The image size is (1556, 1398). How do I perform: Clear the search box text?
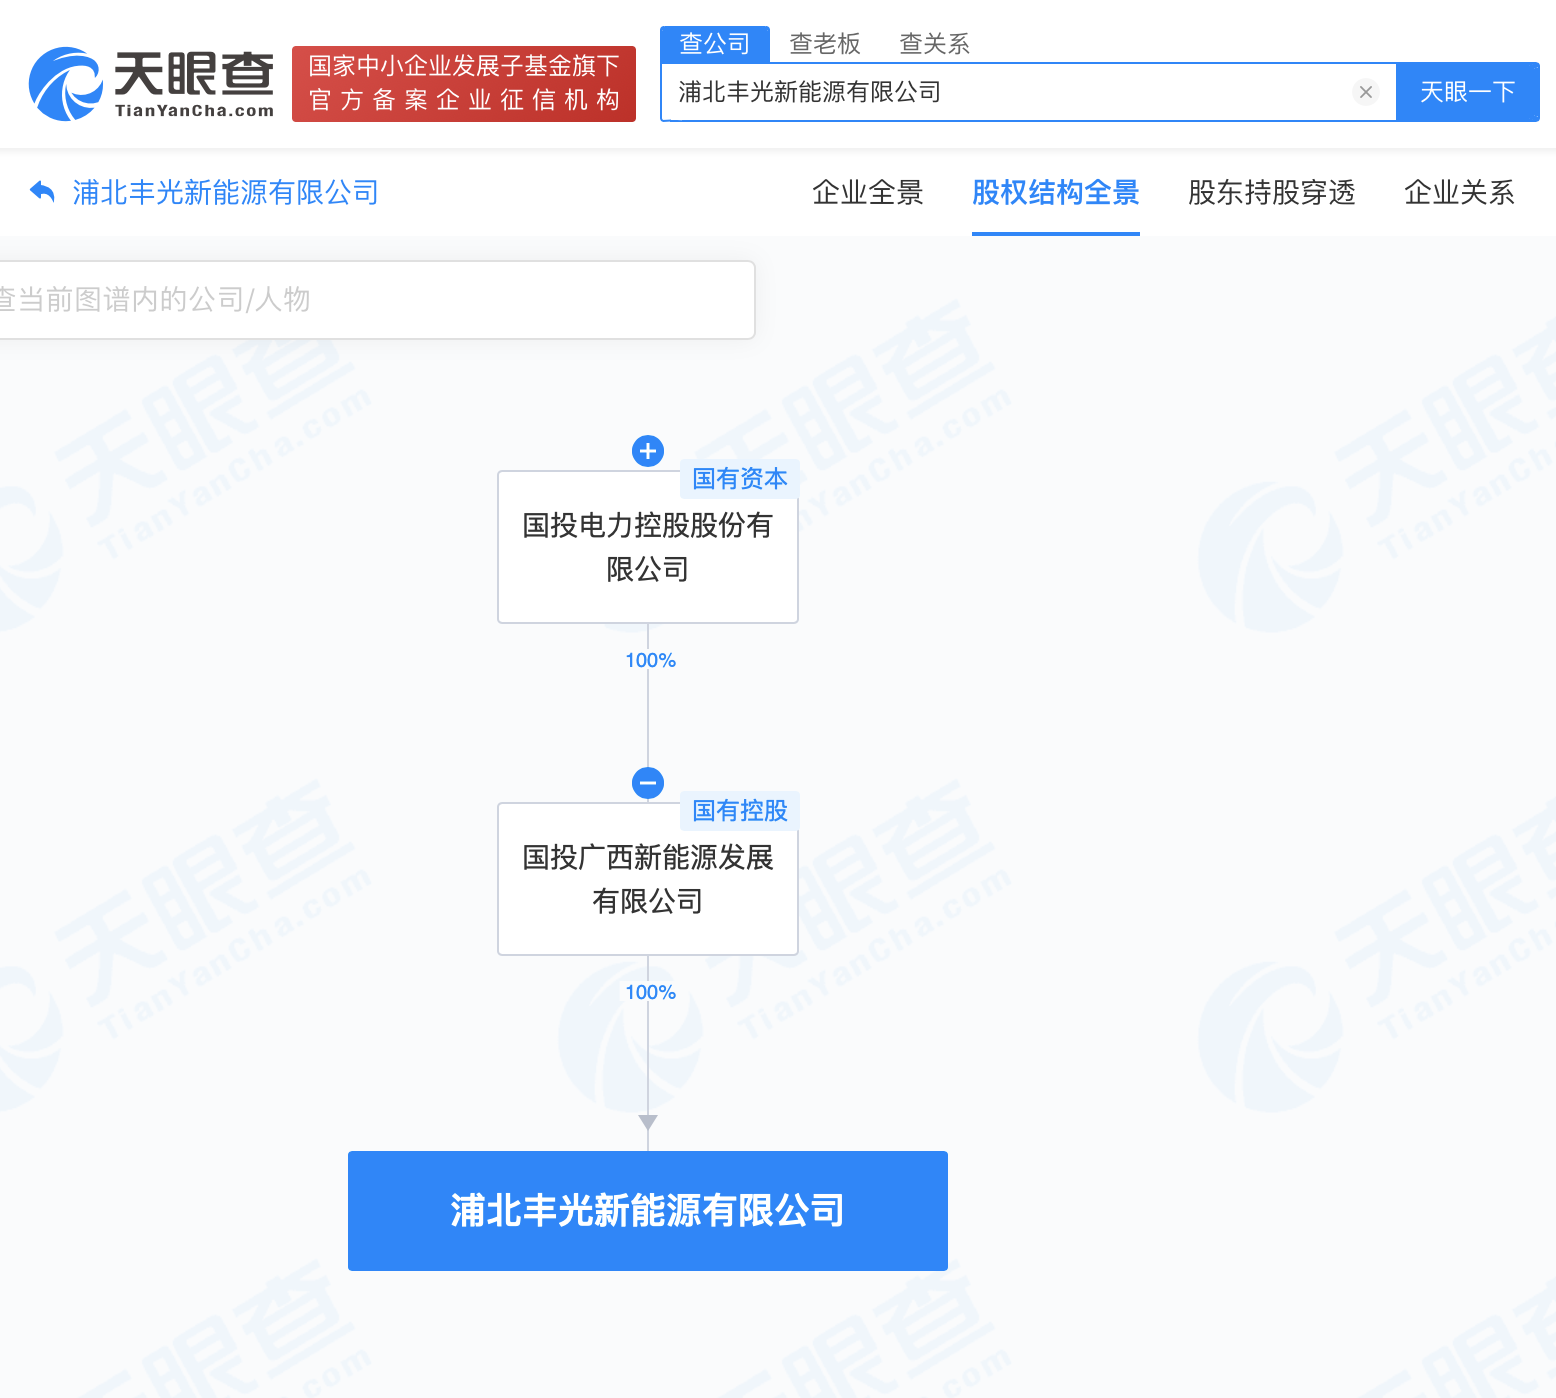point(1365,92)
